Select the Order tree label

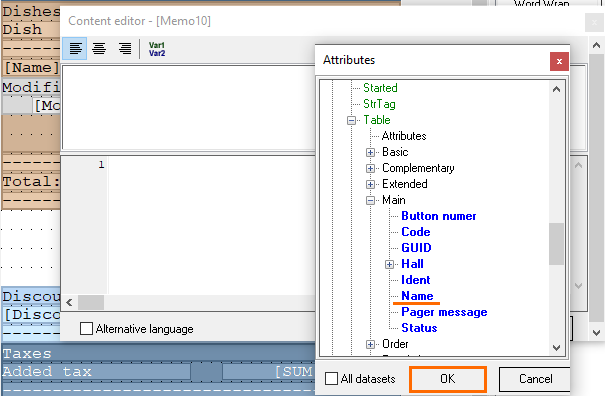tap(395, 344)
